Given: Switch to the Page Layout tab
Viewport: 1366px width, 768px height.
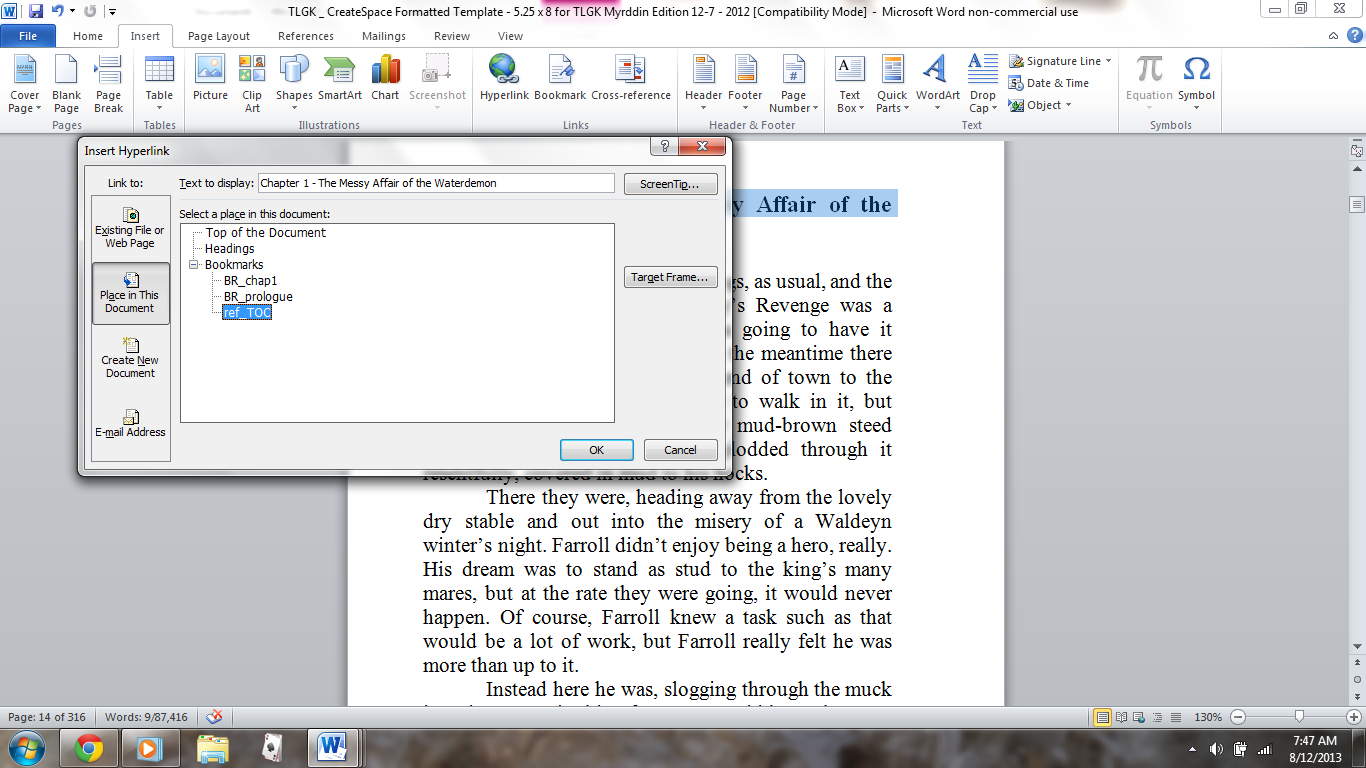Looking at the screenshot, I should click(219, 36).
